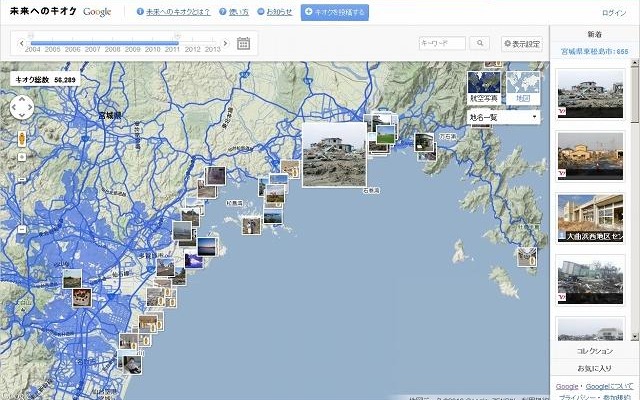Click the sidebar scrollbar thumb
640x400 pixels.
pos(635,94)
